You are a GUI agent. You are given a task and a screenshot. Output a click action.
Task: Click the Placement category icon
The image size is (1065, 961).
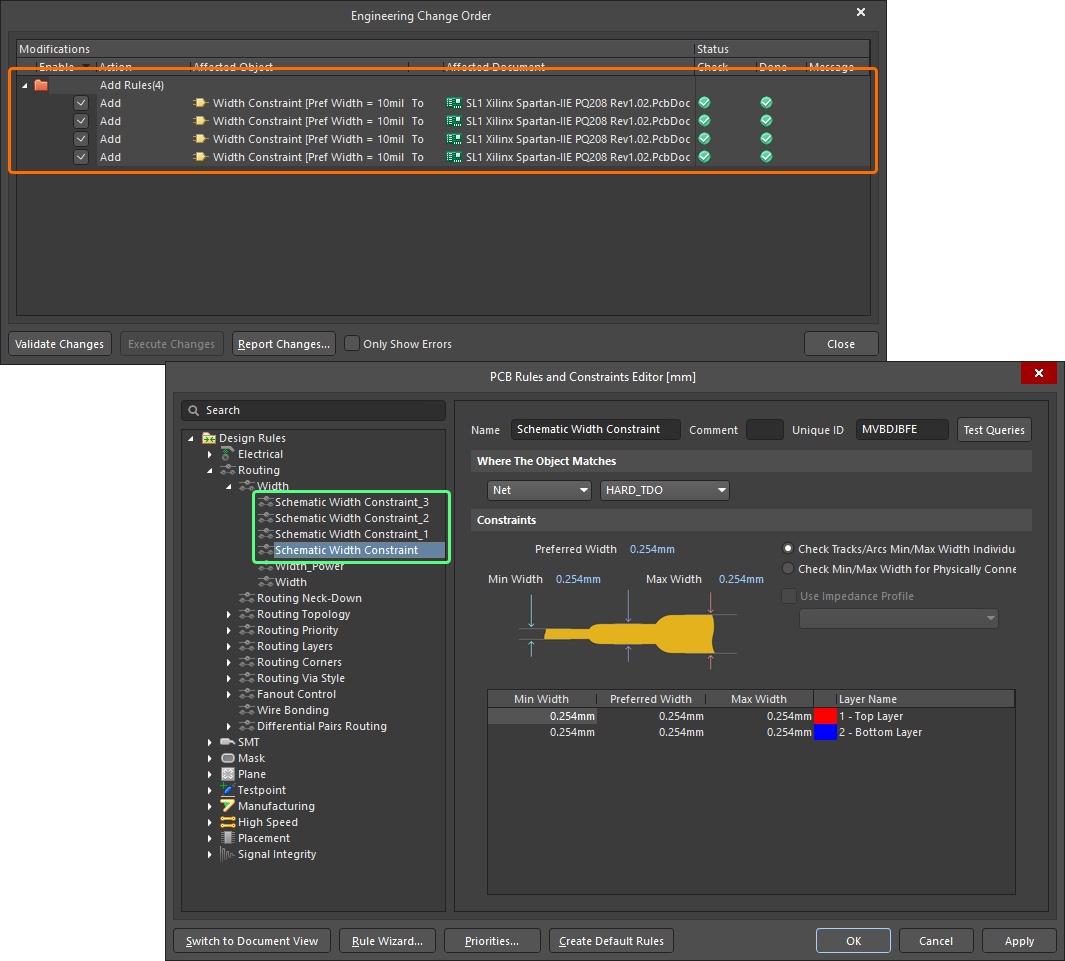click(228, 838)
